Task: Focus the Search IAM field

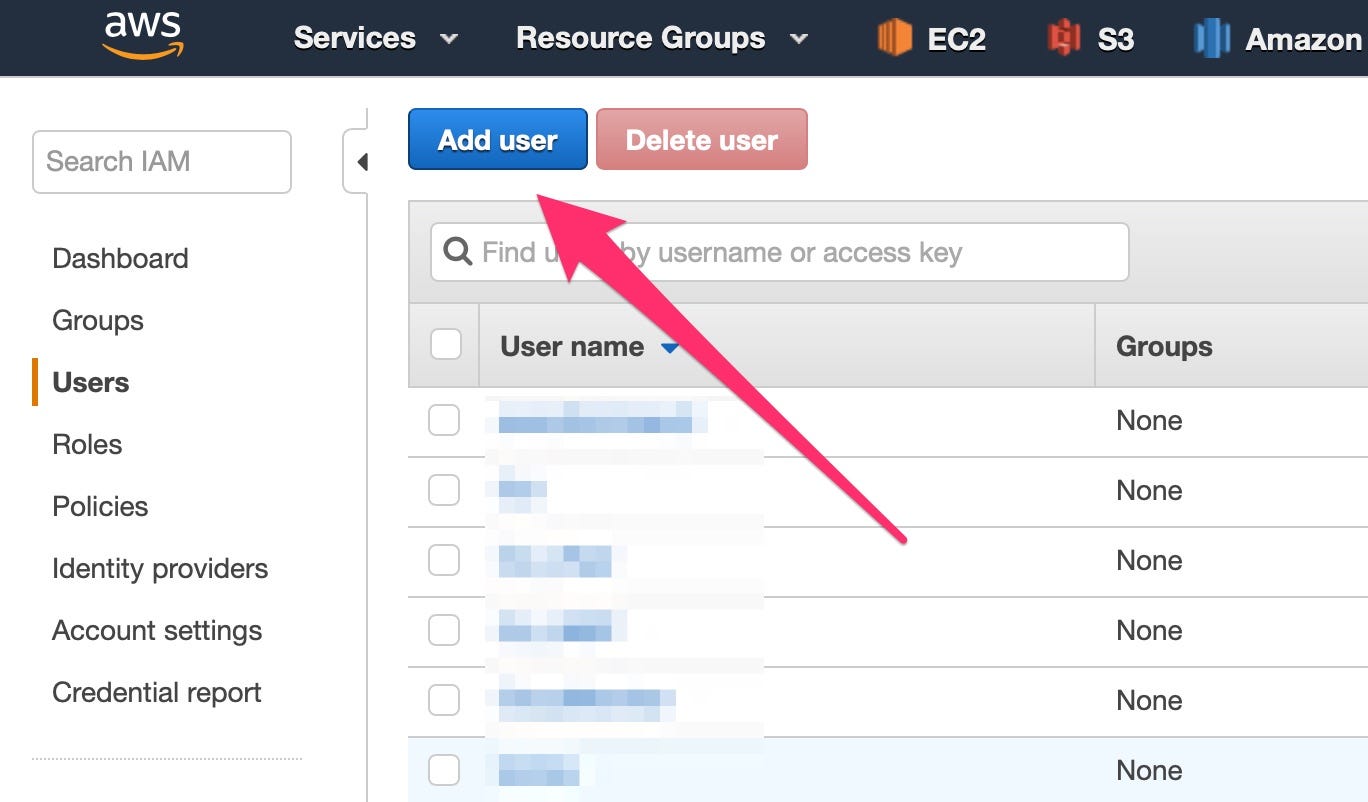Action: click(162, 161)
